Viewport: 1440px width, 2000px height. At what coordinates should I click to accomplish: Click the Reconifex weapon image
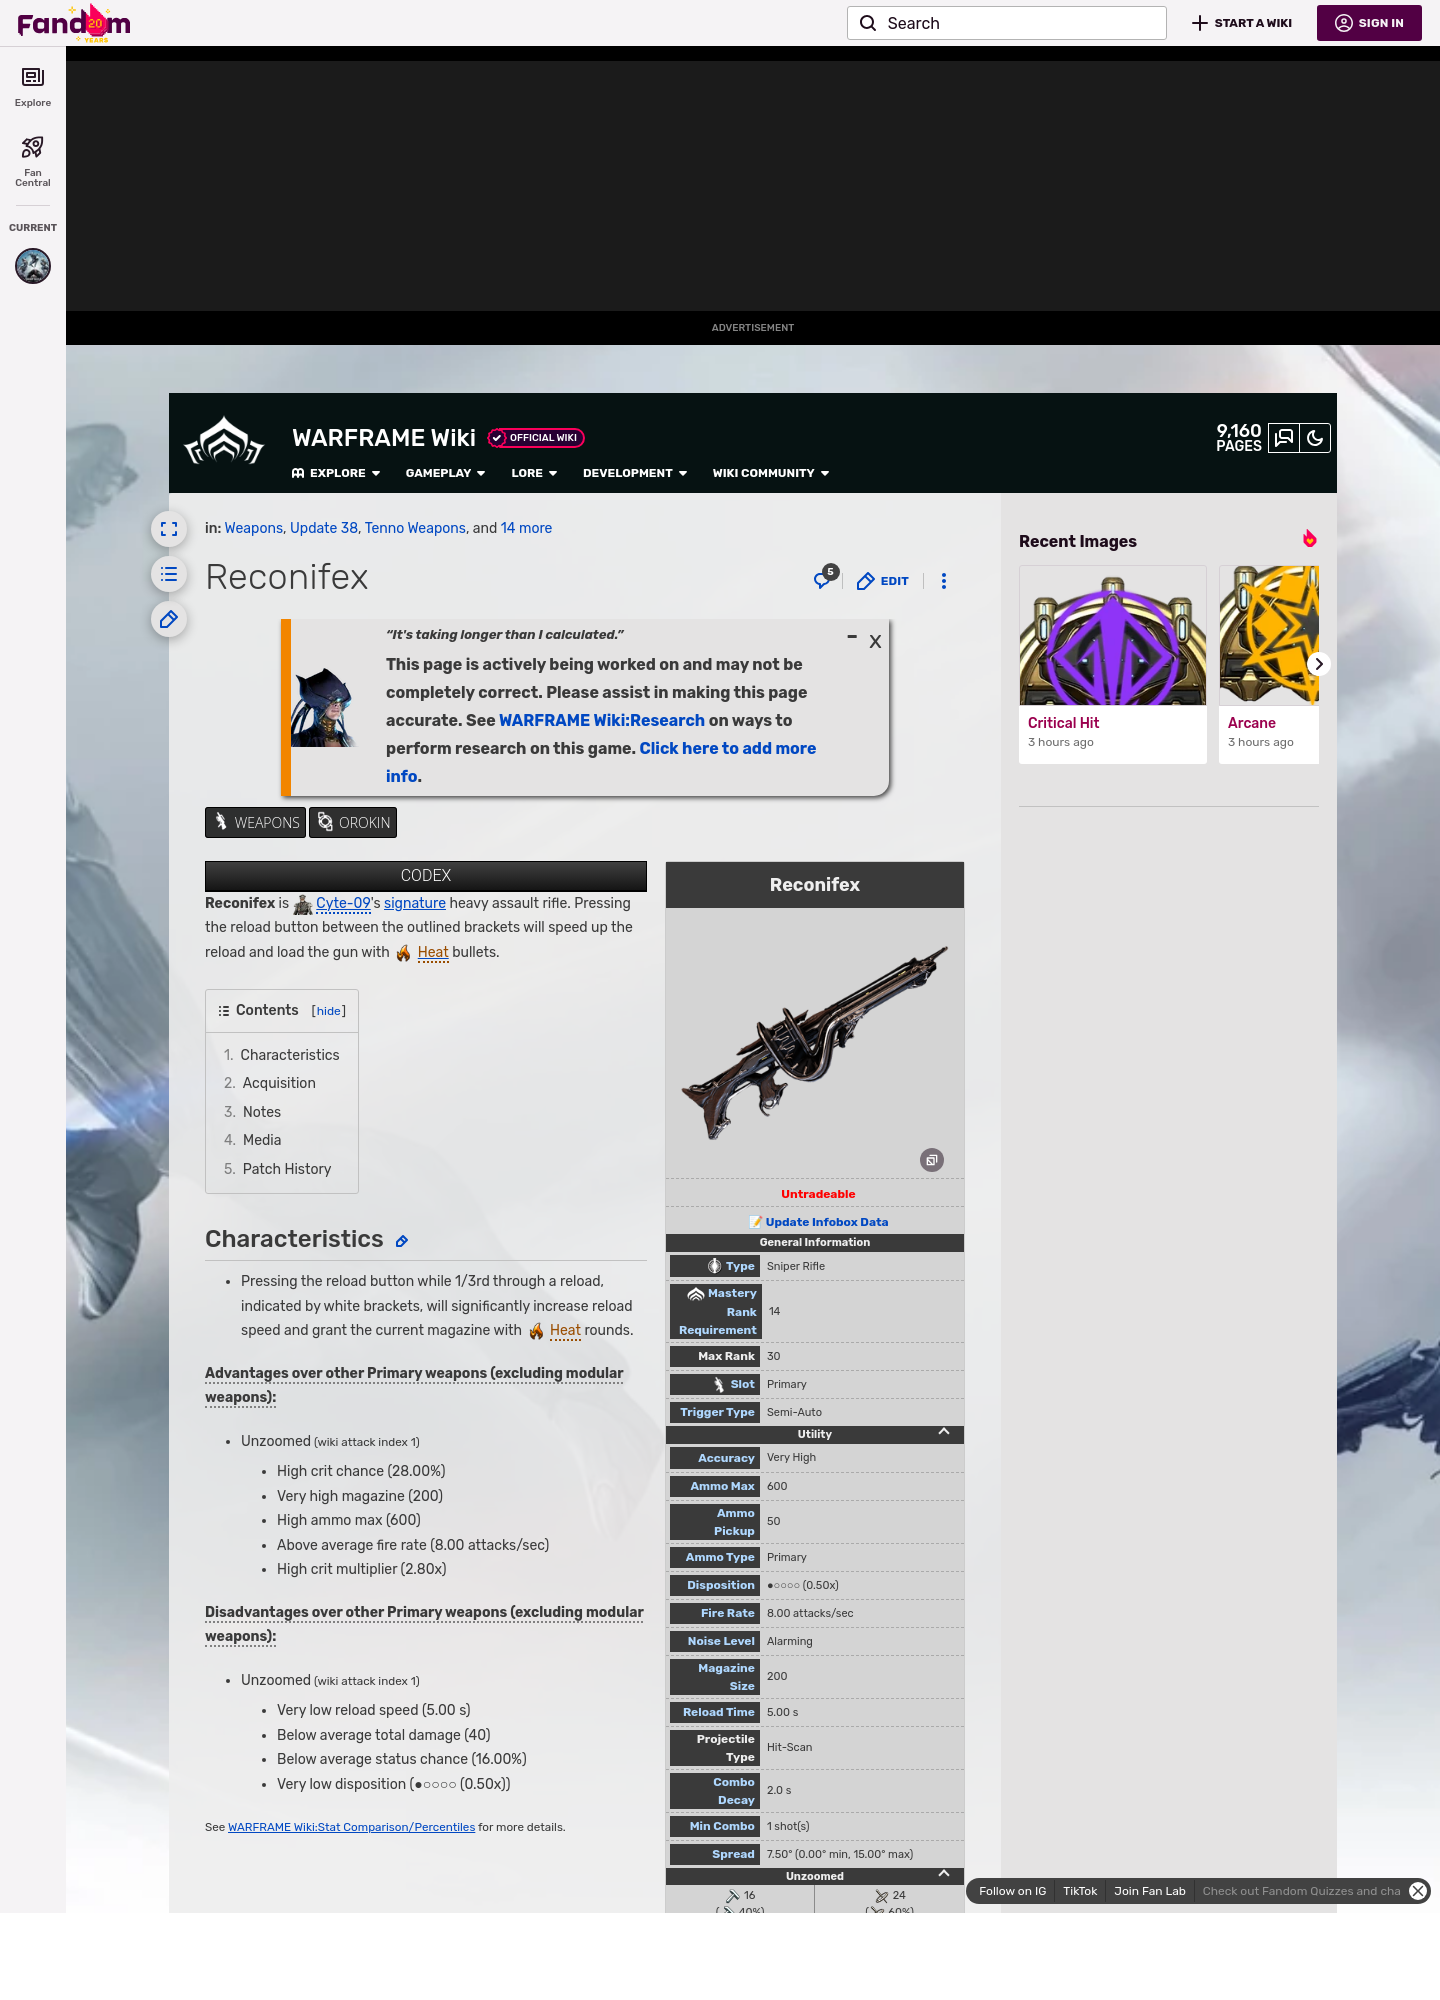(x=815, y=1043)
